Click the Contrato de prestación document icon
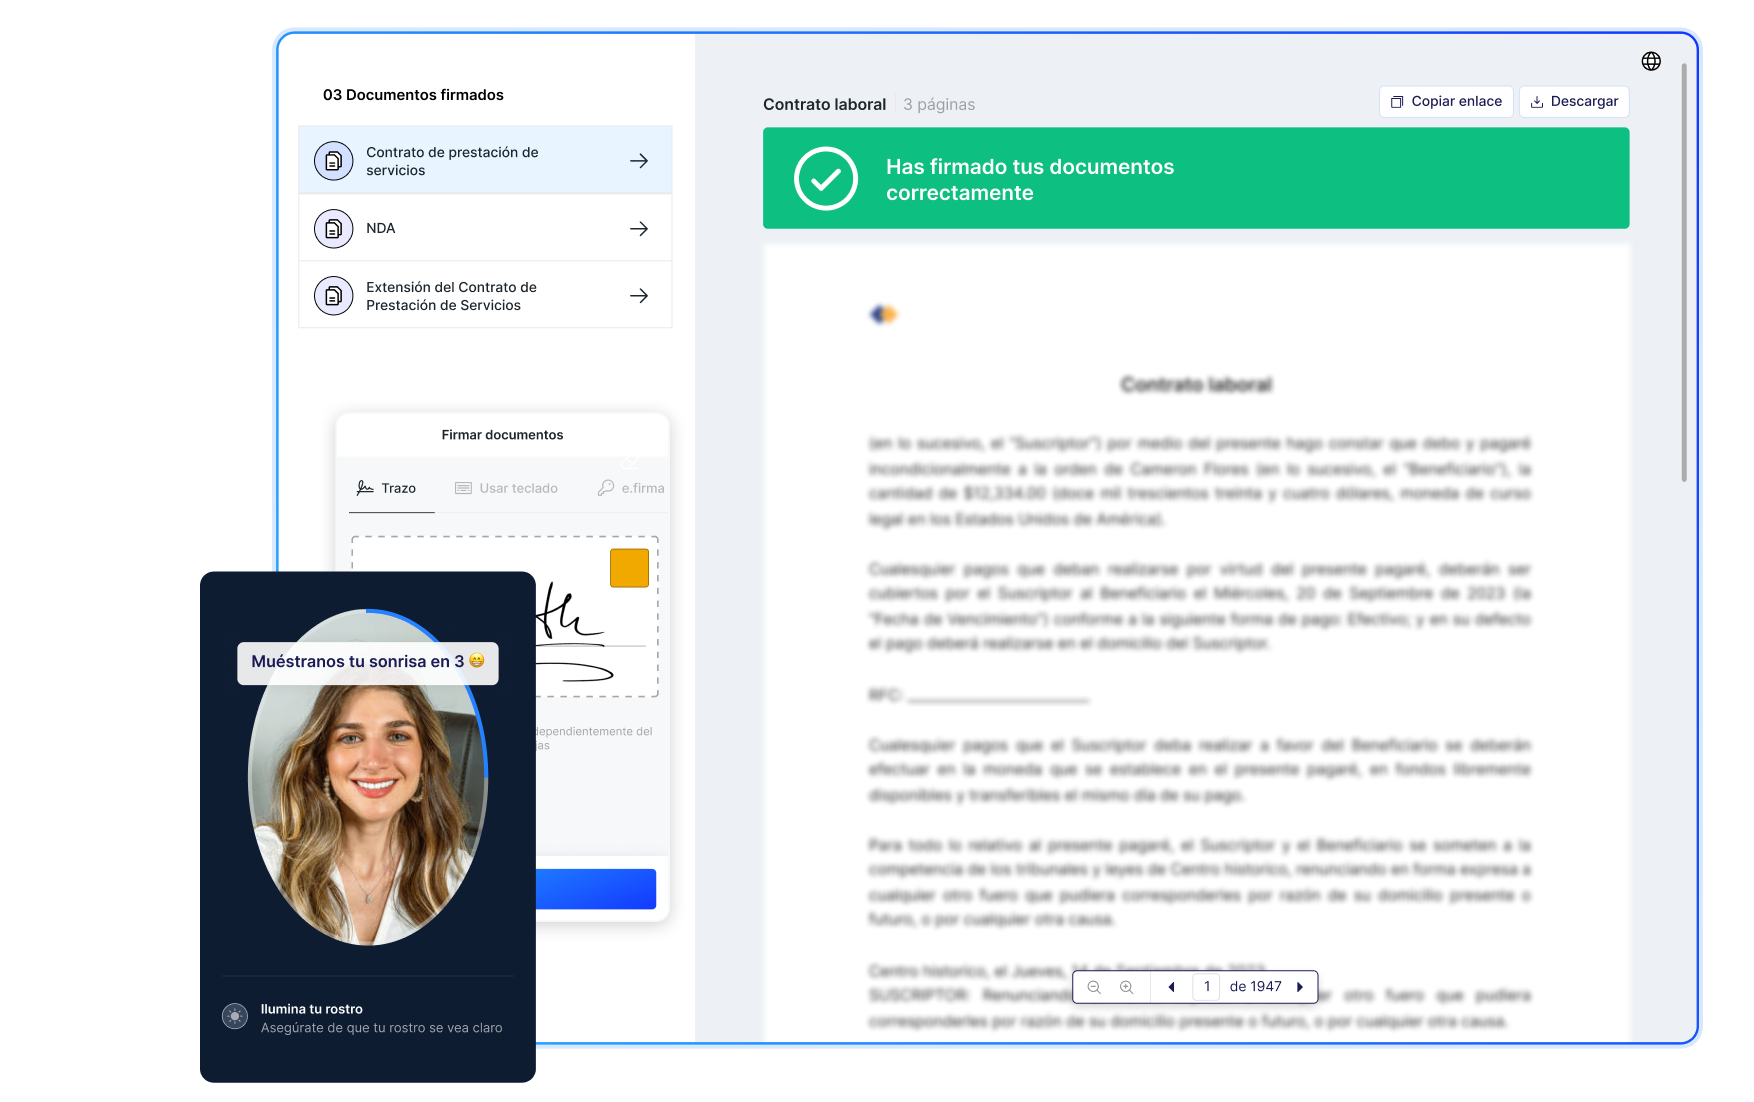The image size is (1754, 1102). (334, 161)
